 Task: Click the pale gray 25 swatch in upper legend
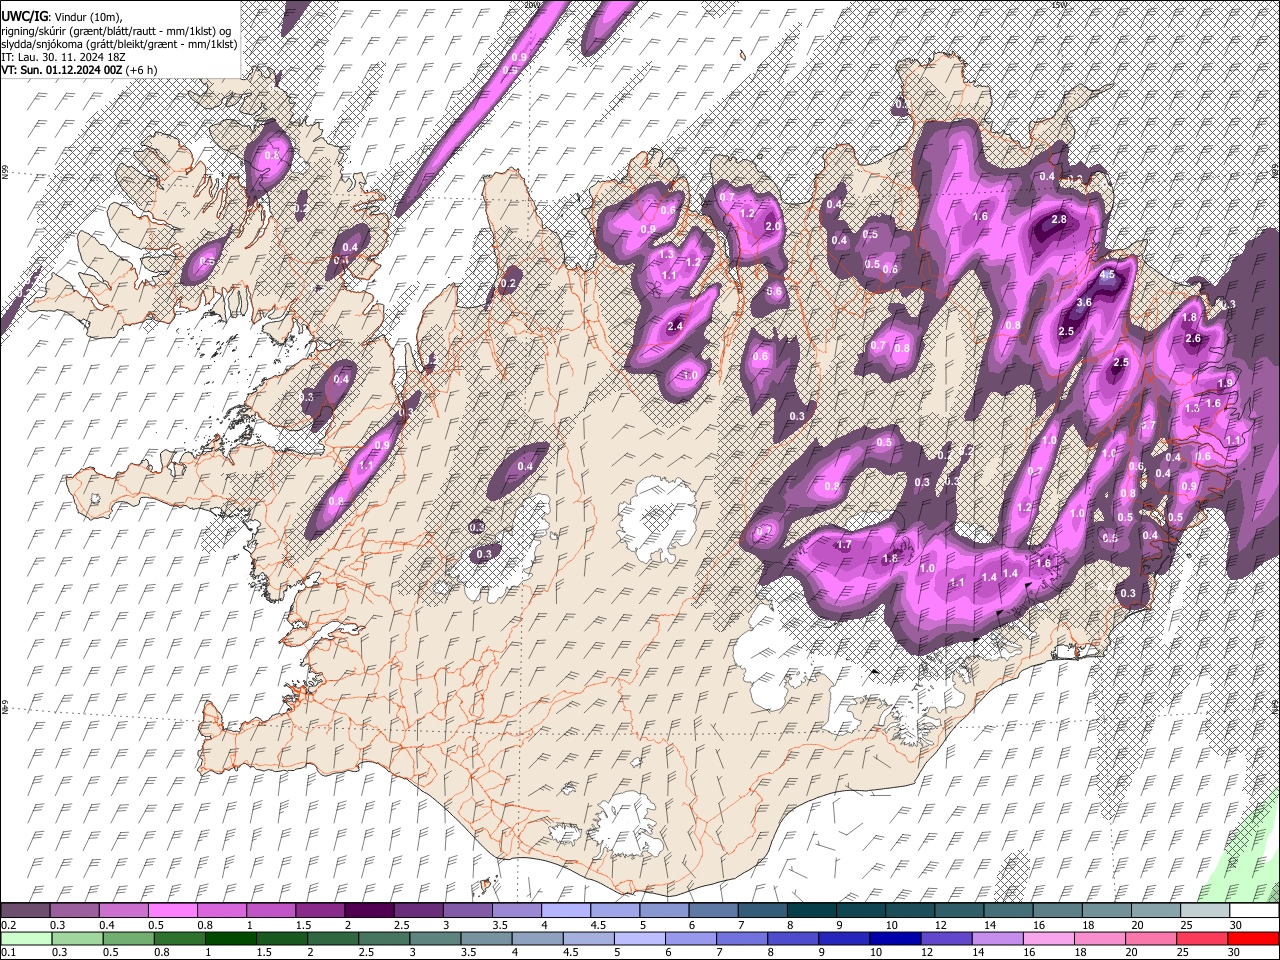coord(1205,910)
